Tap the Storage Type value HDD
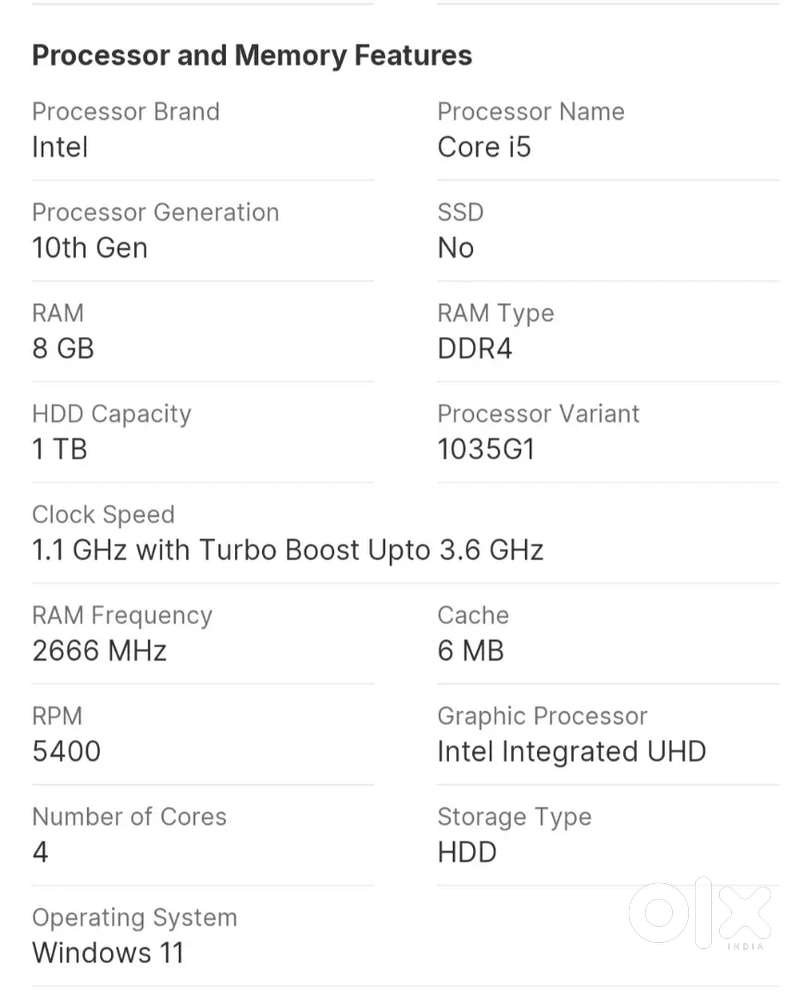 [467, 853]
